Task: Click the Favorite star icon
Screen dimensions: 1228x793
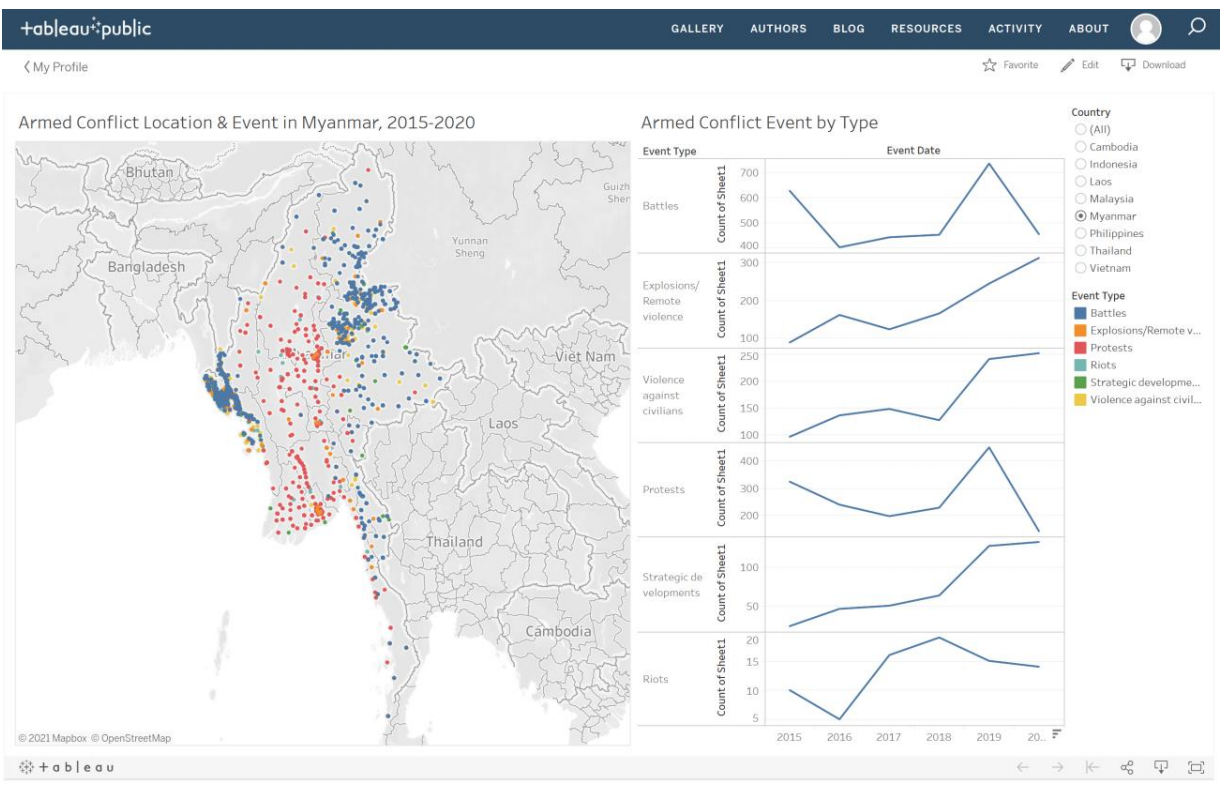Action: coord(989,65)
